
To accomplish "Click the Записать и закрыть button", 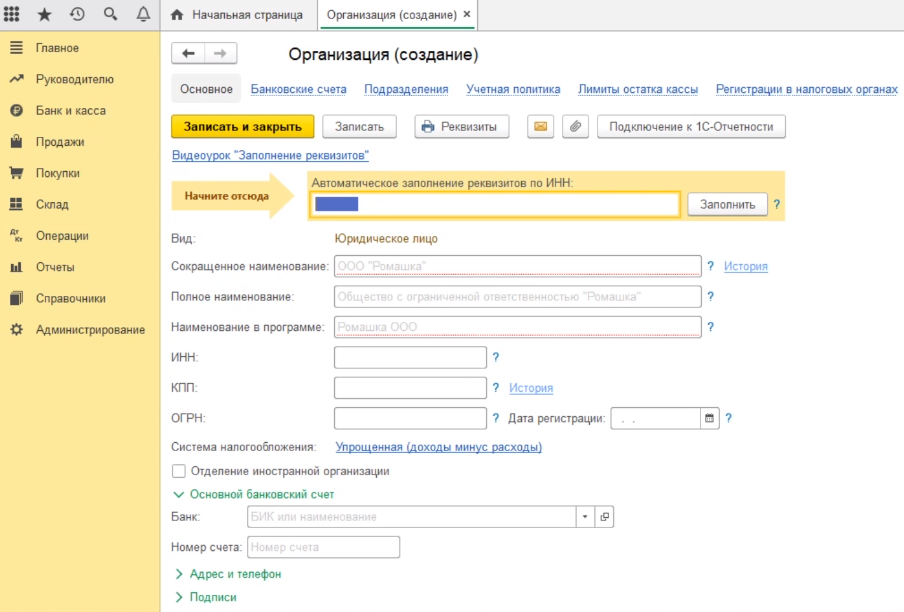I will pyautogui.click(x=245, y=126).
